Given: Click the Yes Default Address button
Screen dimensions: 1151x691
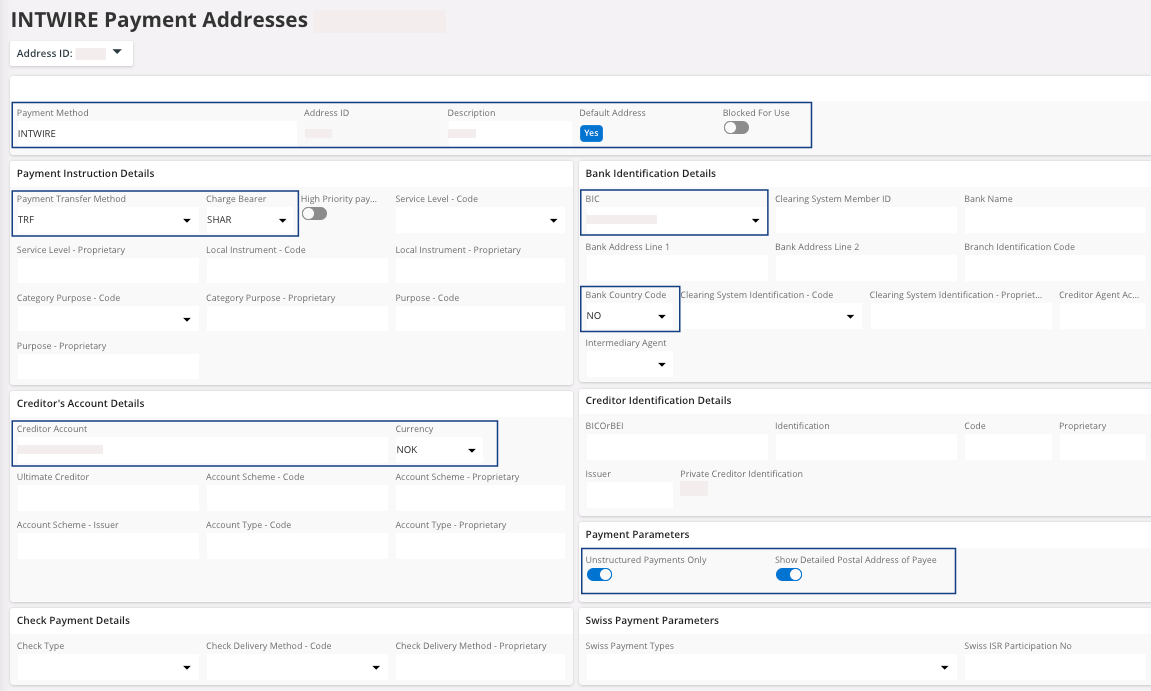Looking at the screenshot, I should 591,133.
